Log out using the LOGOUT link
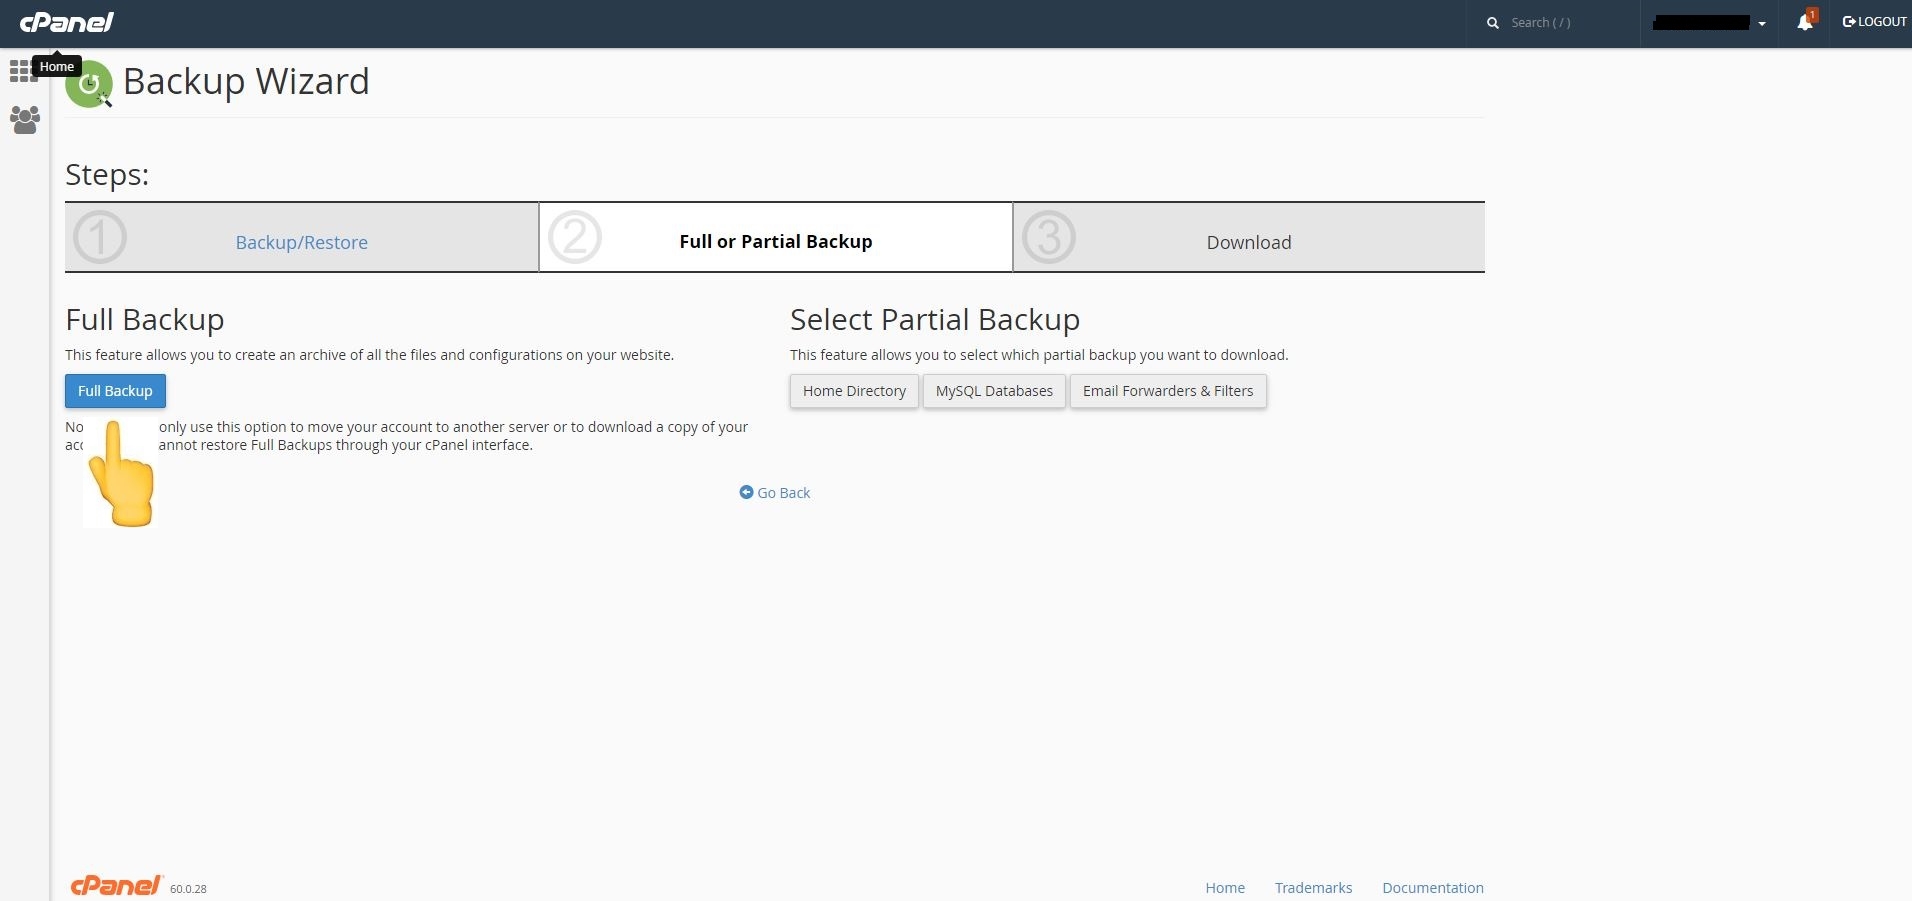This screenshot has width=1912, height=901. (1874, 22)
